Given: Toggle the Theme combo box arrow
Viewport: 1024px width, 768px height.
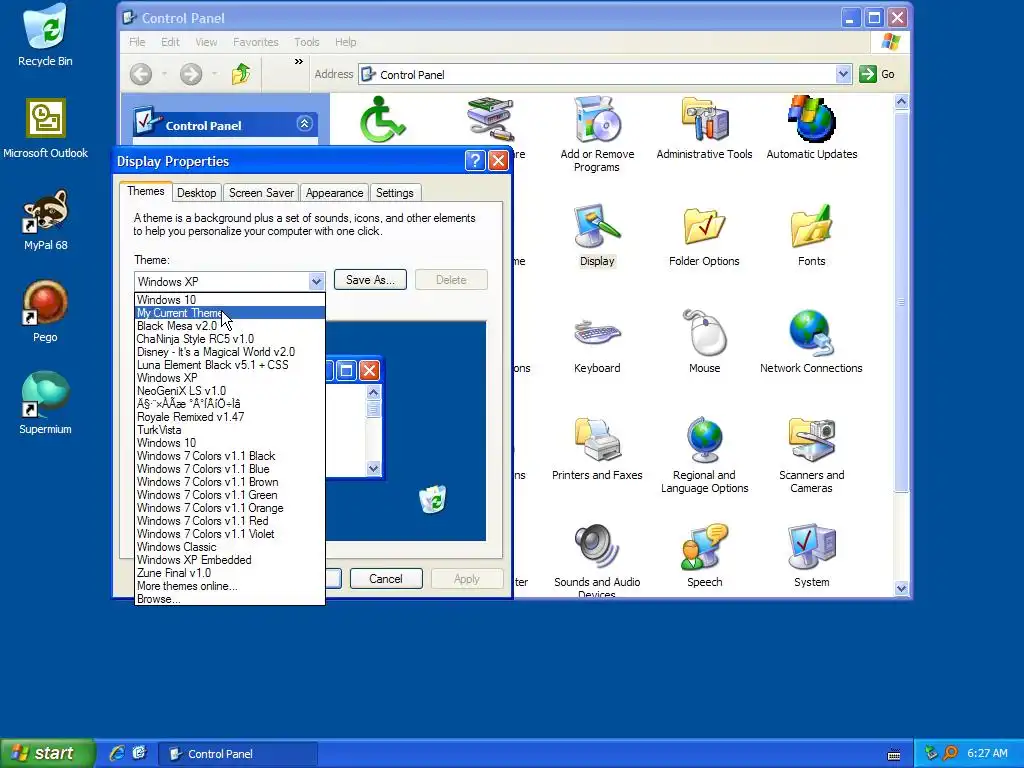Looking at the screenshot, I should click(x=316, y=281).
